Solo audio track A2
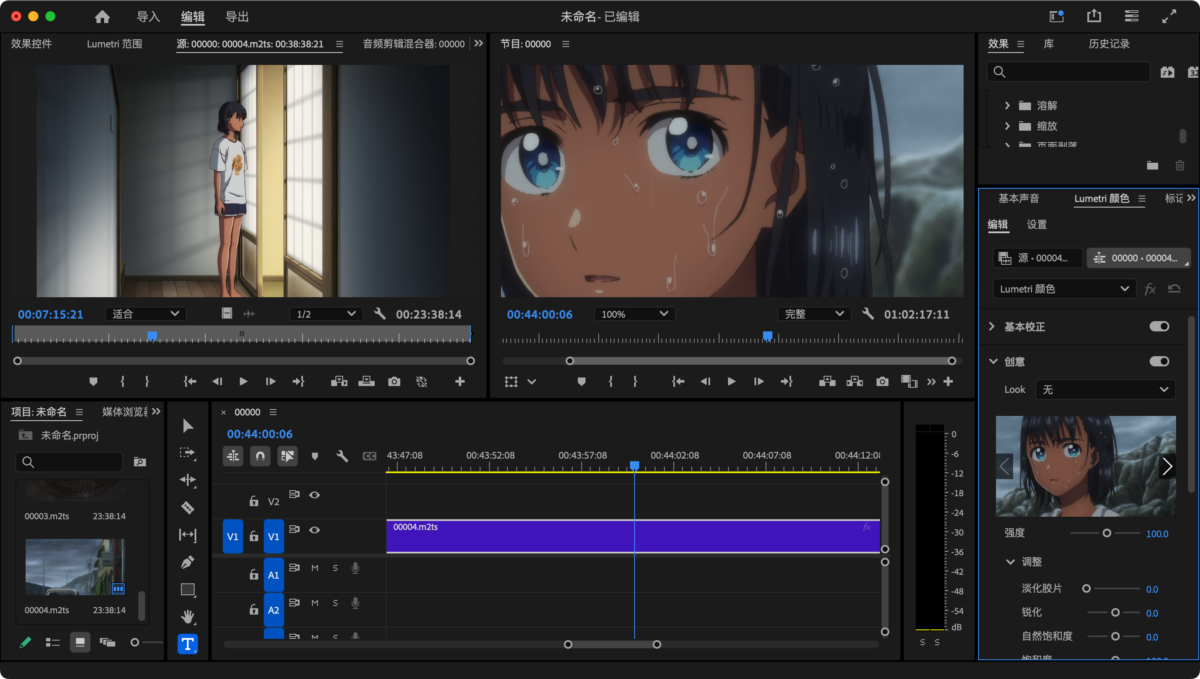Image resolution: width=1200 pixels, height=679 pixels. [x=335, y=603]
